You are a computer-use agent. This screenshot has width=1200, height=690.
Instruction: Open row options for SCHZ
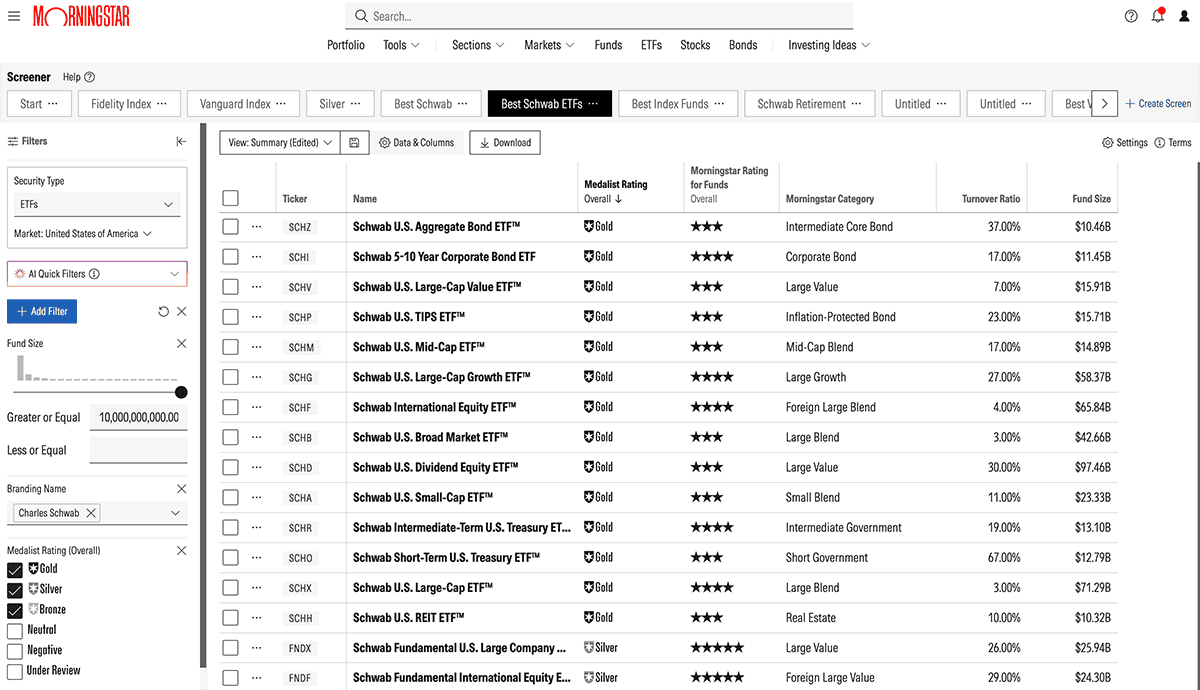coord(257,227)
